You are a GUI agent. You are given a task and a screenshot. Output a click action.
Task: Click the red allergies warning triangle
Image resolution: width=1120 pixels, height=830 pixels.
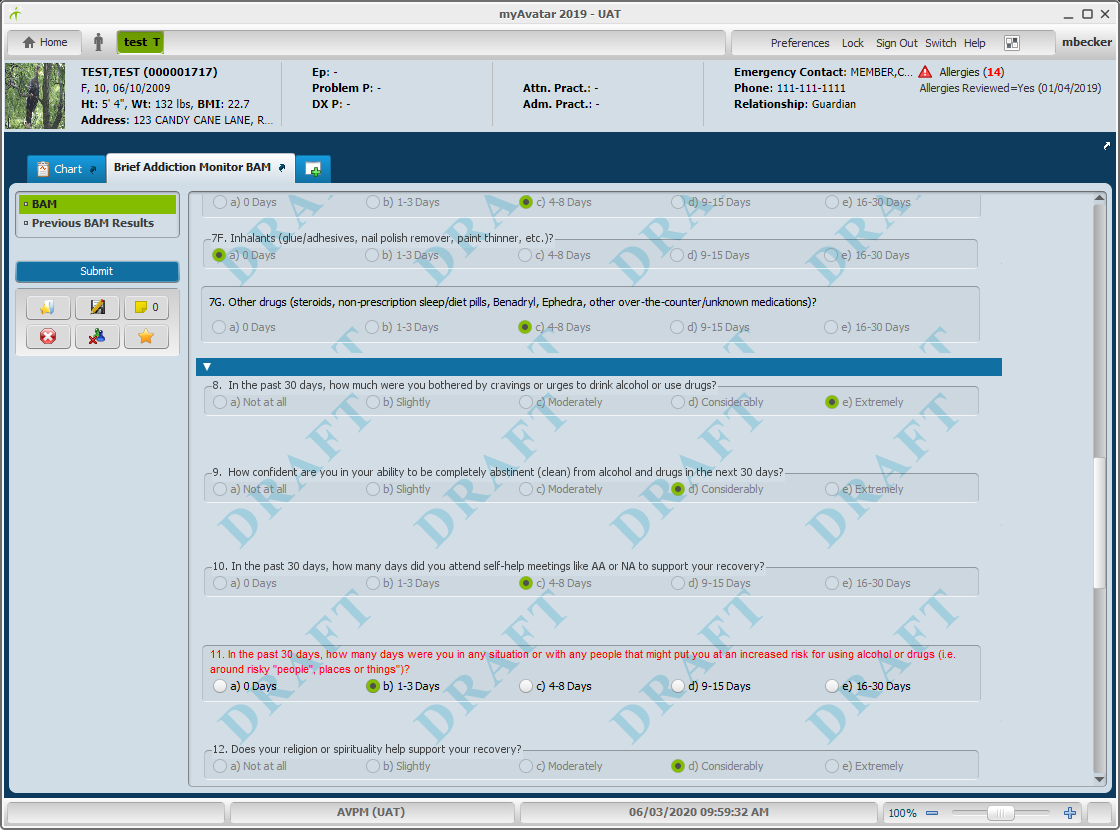click(925, 72)
